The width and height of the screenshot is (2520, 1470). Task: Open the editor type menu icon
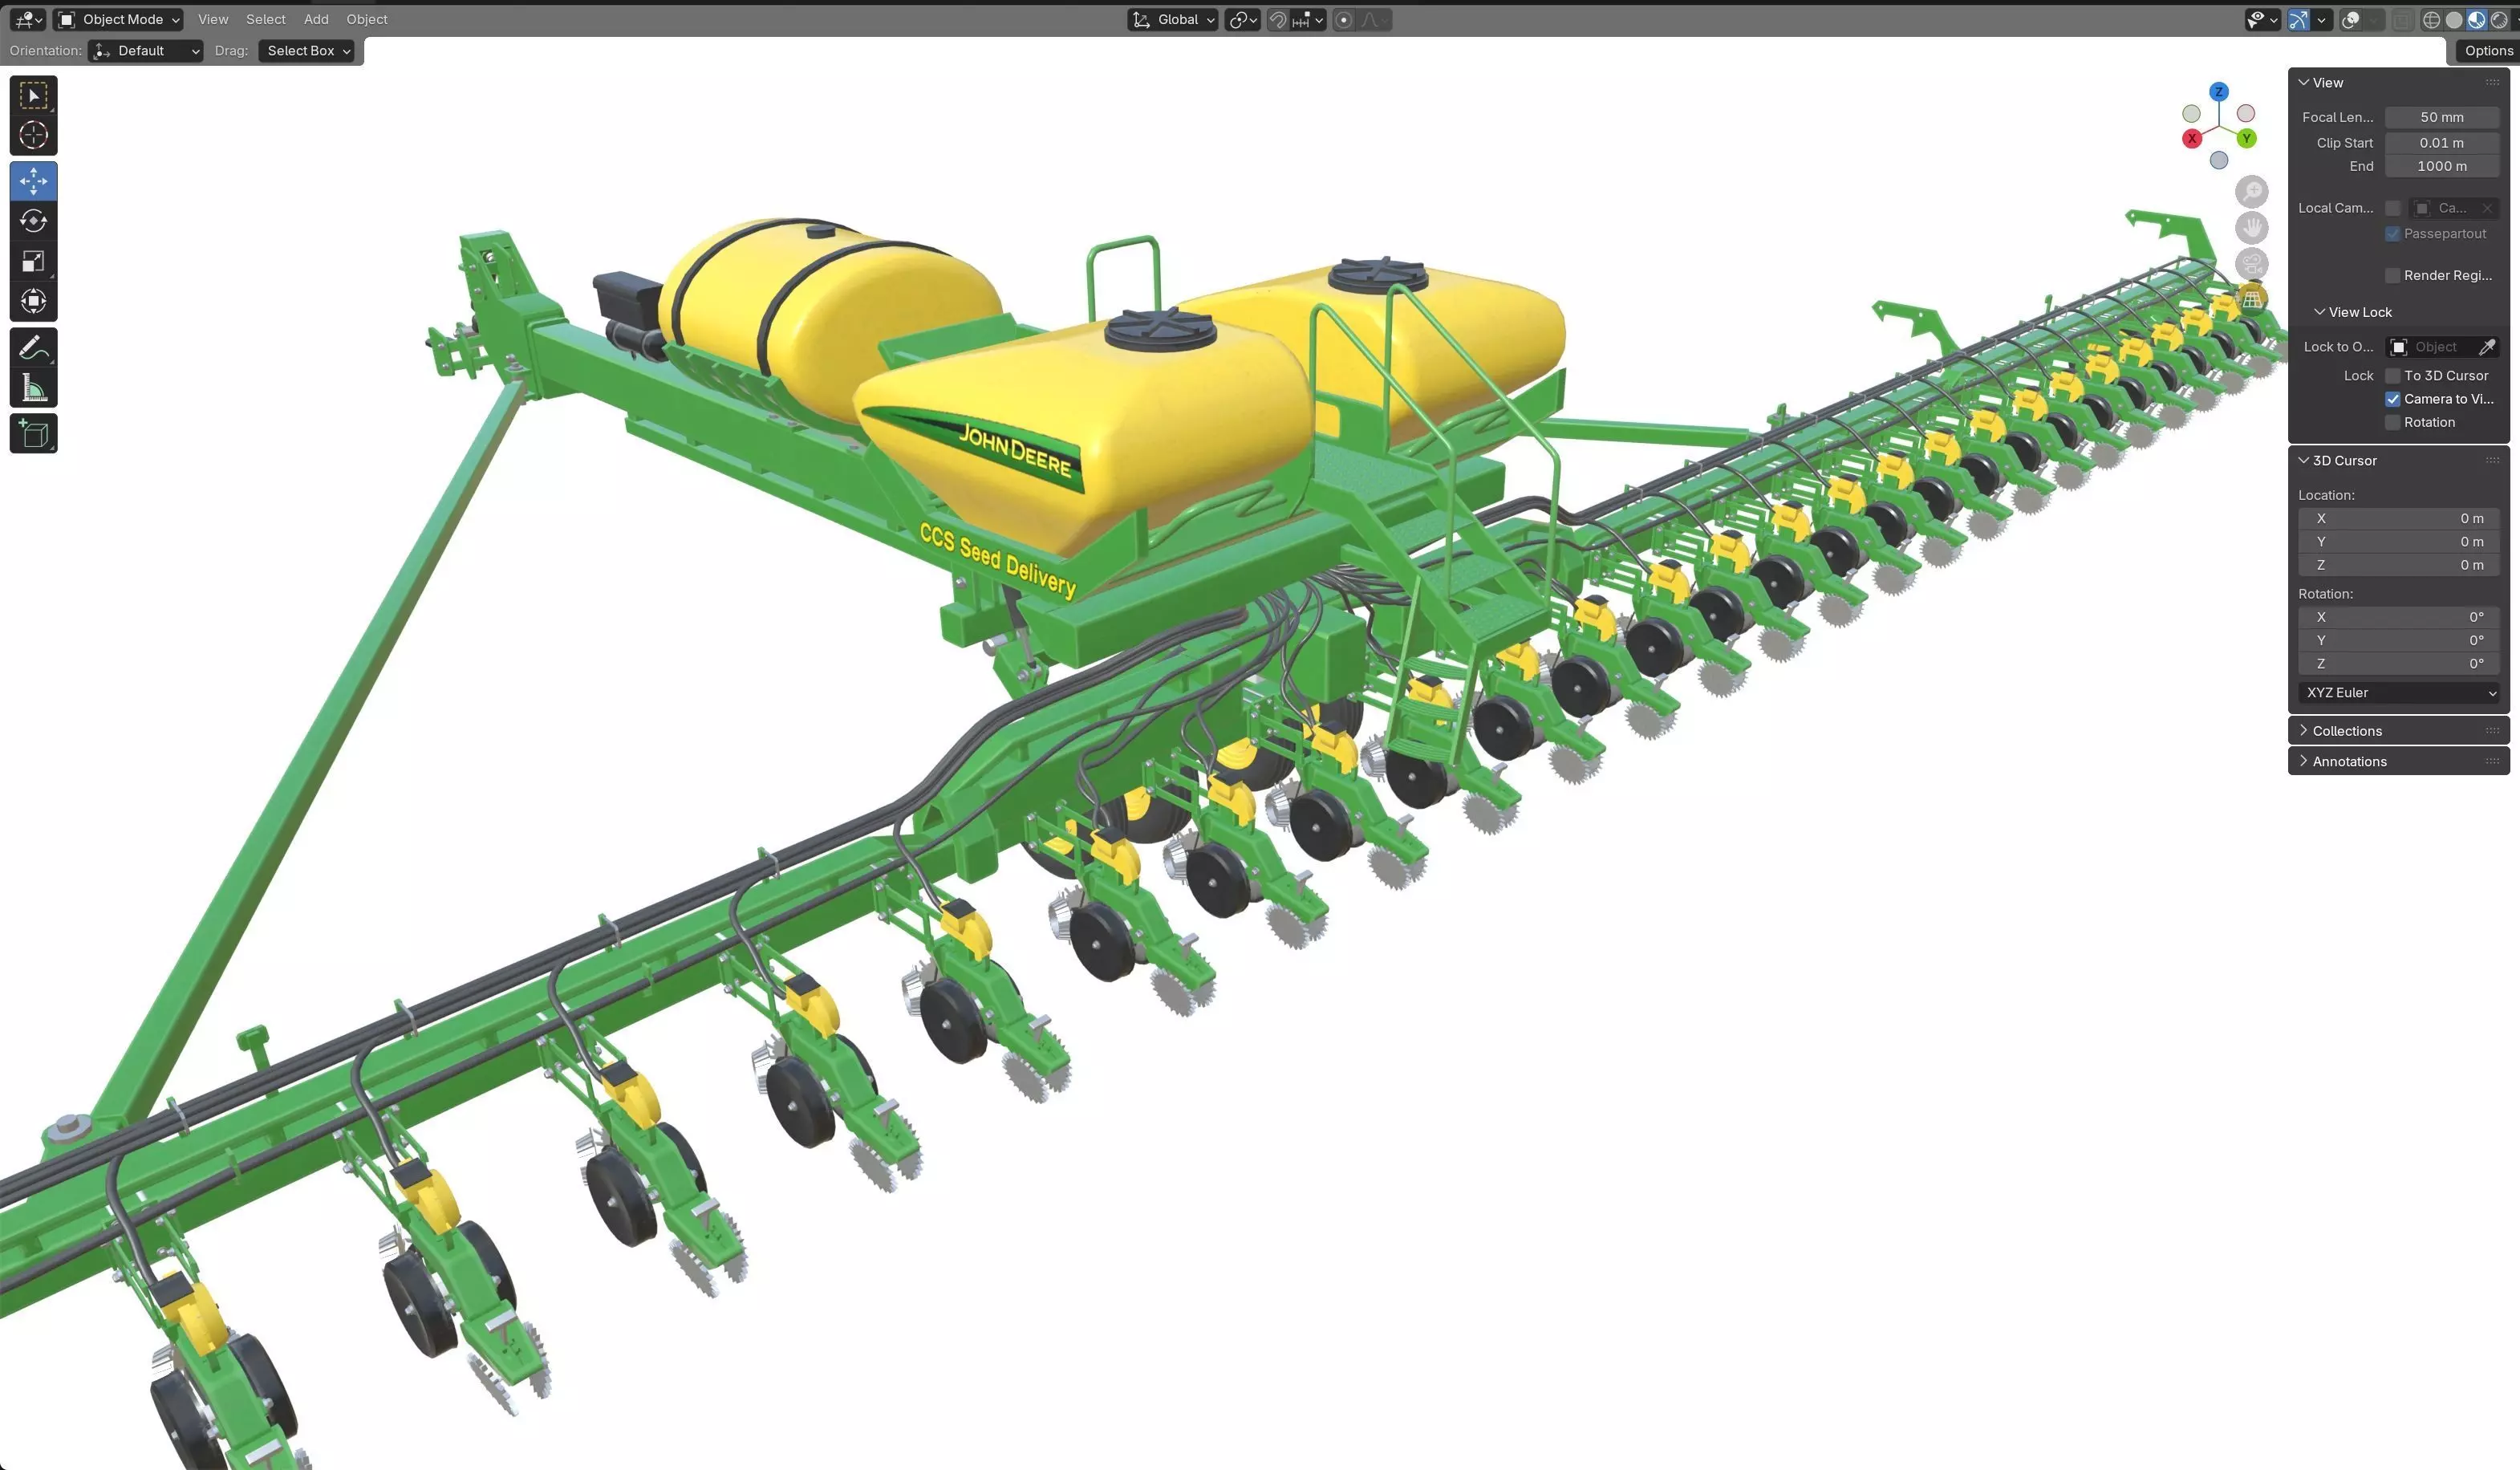point(27,19)
